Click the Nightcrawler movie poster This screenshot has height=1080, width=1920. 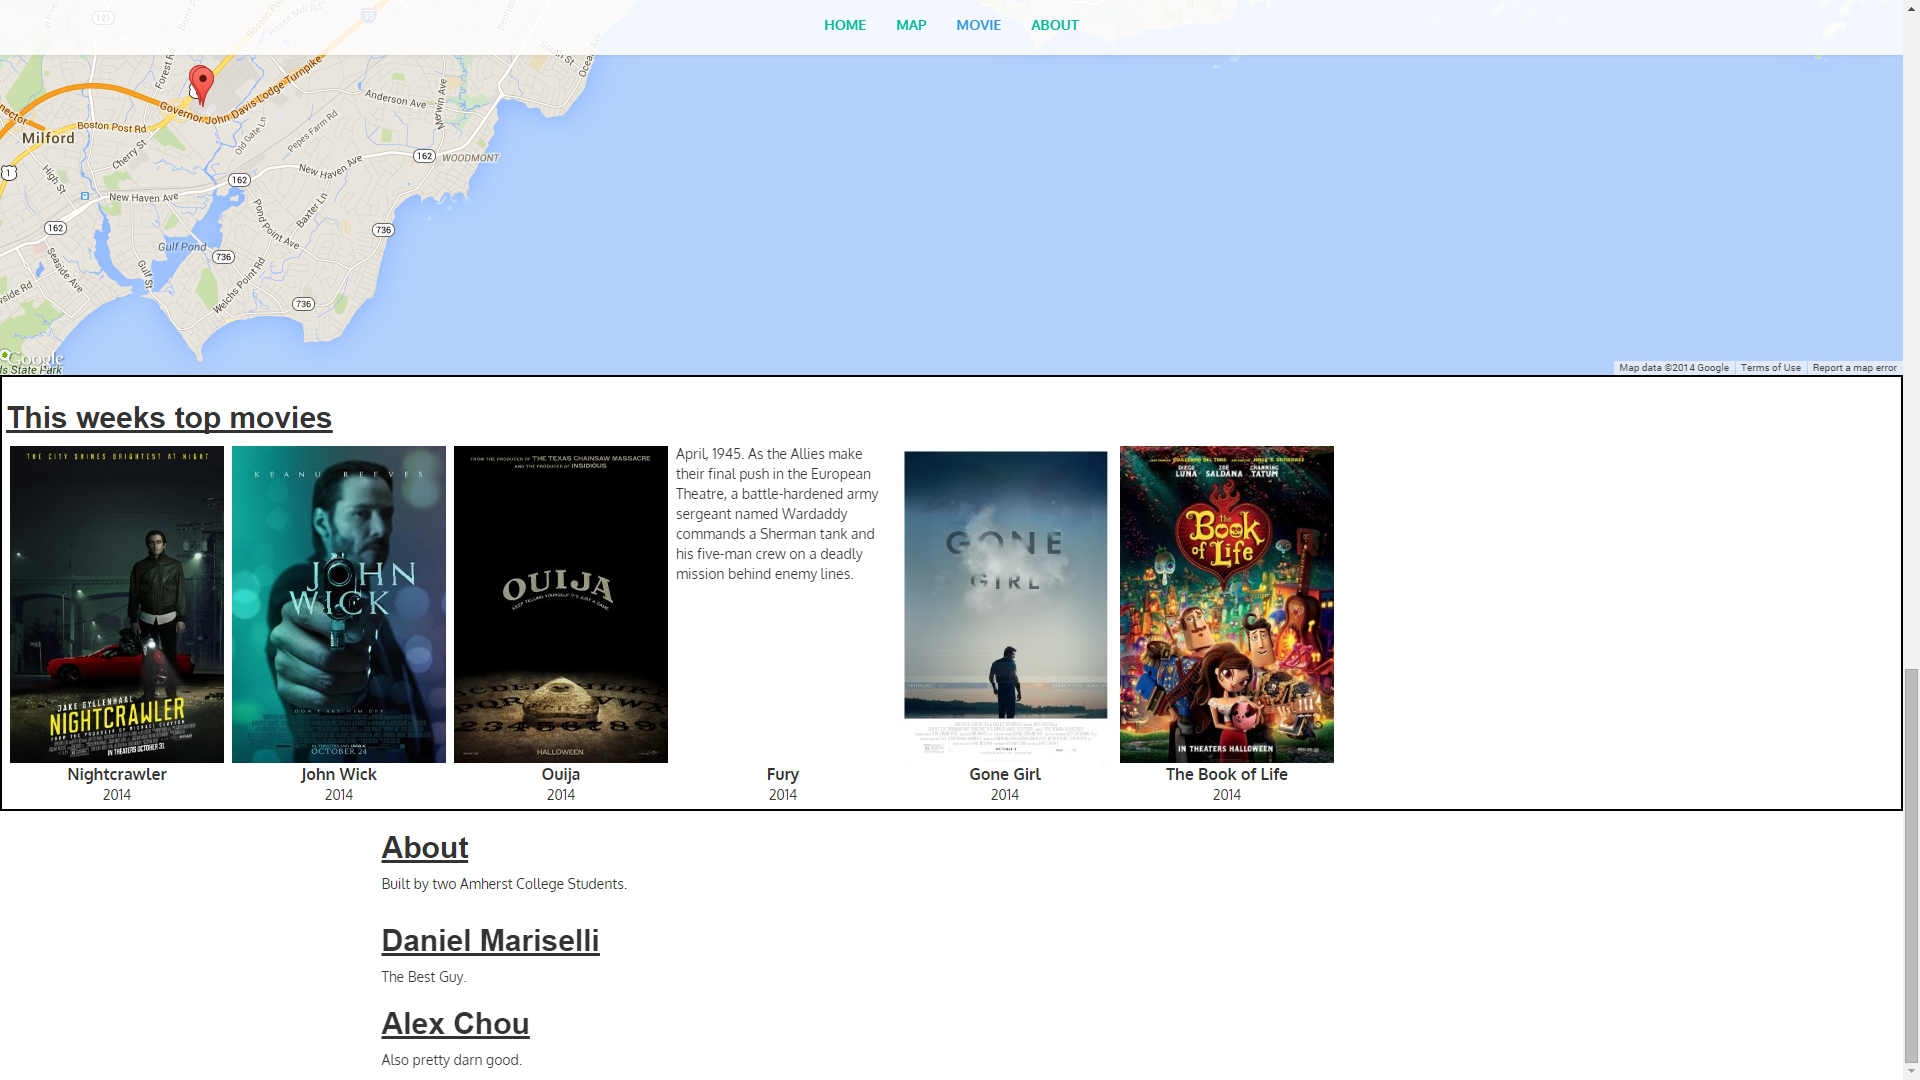tap(117, 604)
